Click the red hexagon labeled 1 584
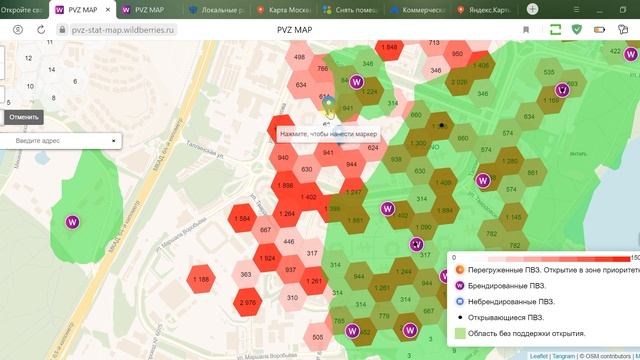This screenshot has width=640, height=360. (242, 218)
